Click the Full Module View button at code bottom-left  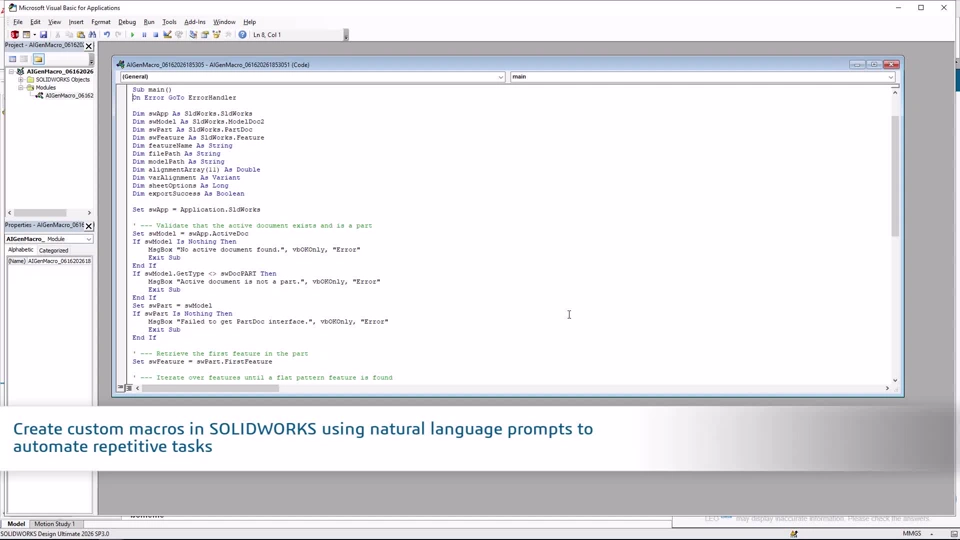point(129,388)
